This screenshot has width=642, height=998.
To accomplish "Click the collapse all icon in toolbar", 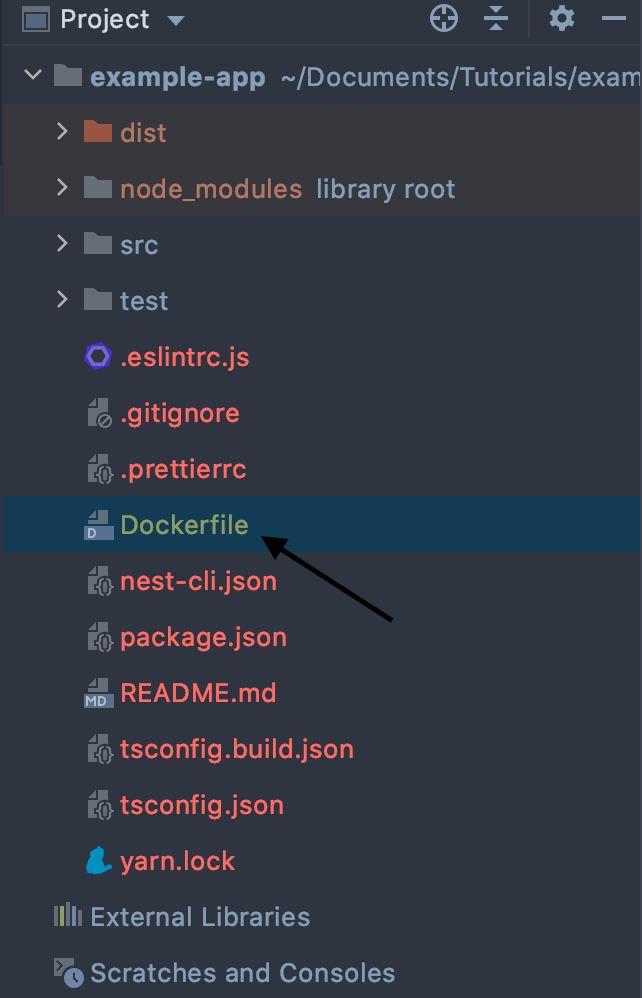I will pyautogui.click(x=496, y=18).
